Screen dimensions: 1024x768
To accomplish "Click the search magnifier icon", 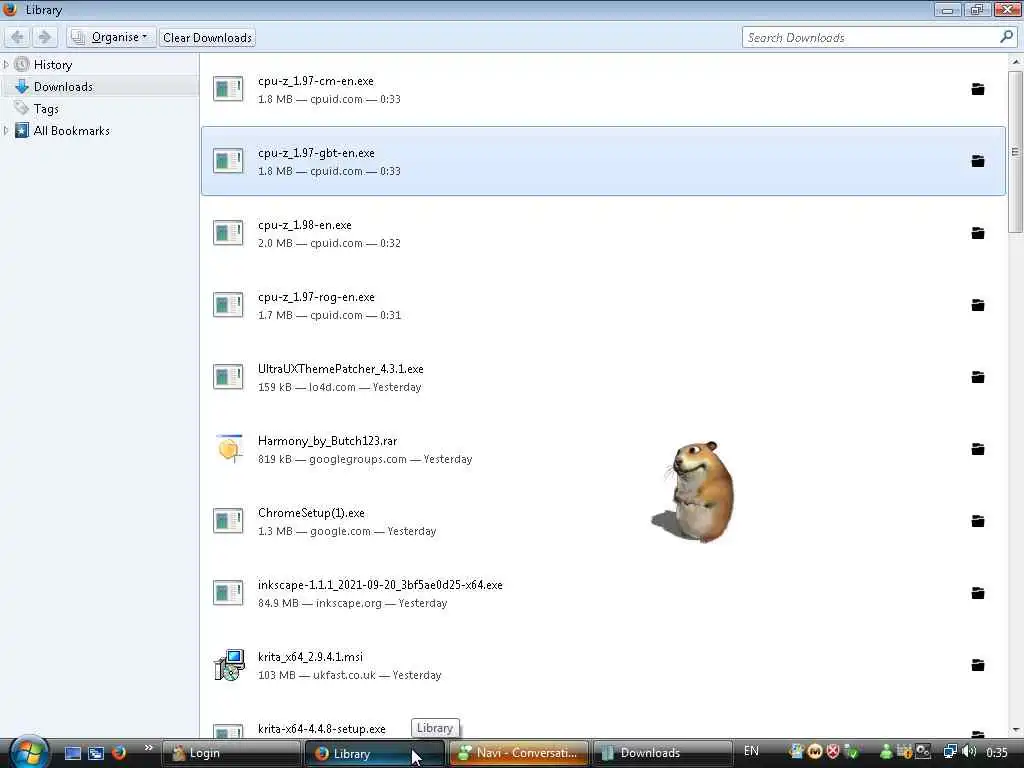I will [1006, 37].
